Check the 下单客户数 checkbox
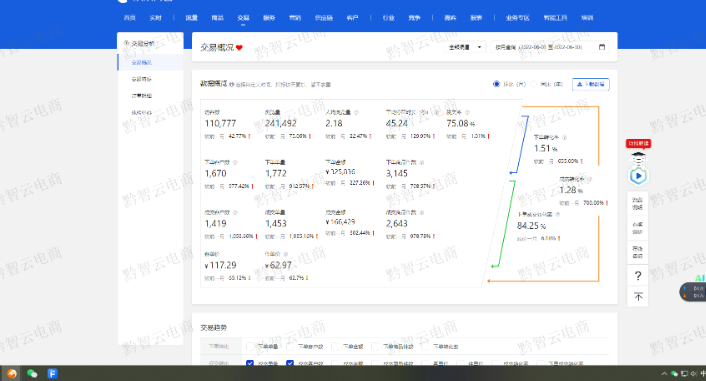 [290, 346]
